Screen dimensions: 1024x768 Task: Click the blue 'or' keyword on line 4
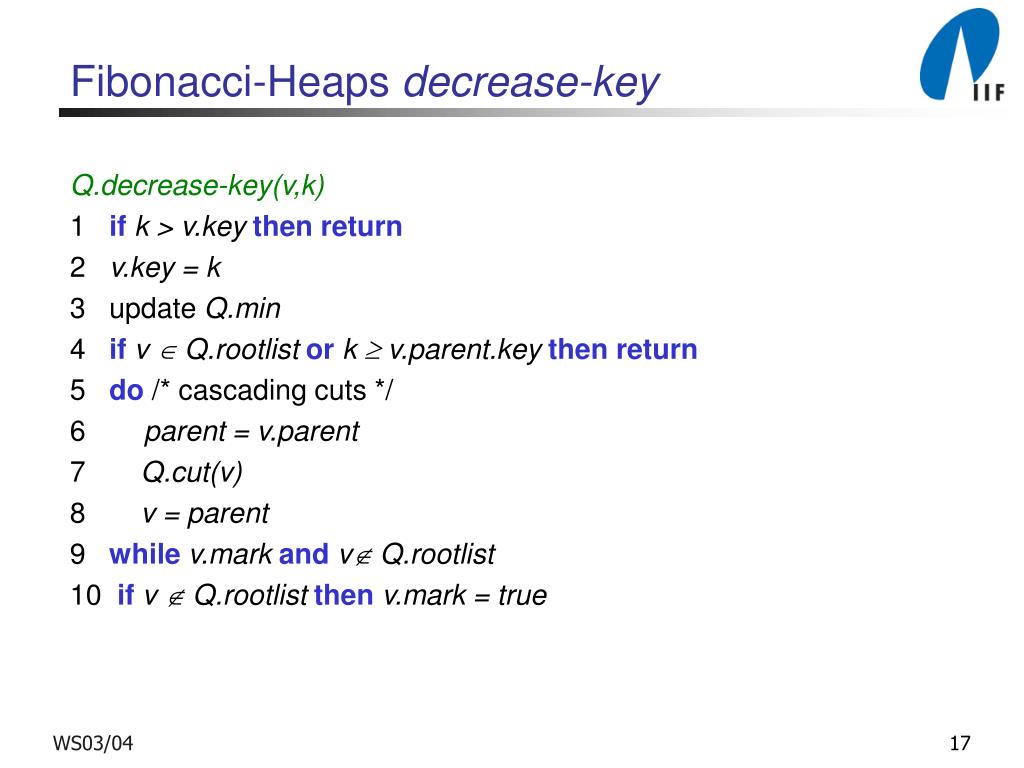(320, 351)
